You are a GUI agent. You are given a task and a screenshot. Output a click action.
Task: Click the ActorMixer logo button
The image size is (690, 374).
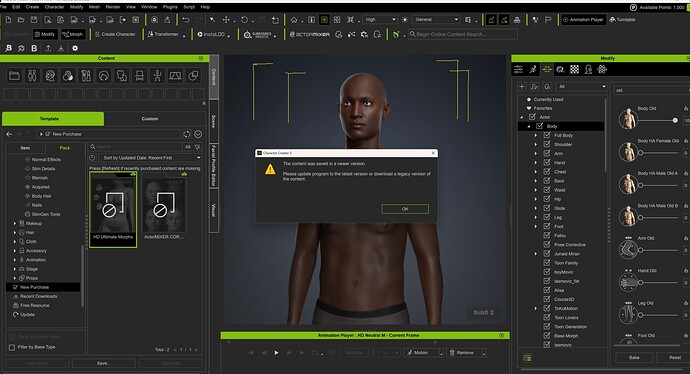(309, 34)
